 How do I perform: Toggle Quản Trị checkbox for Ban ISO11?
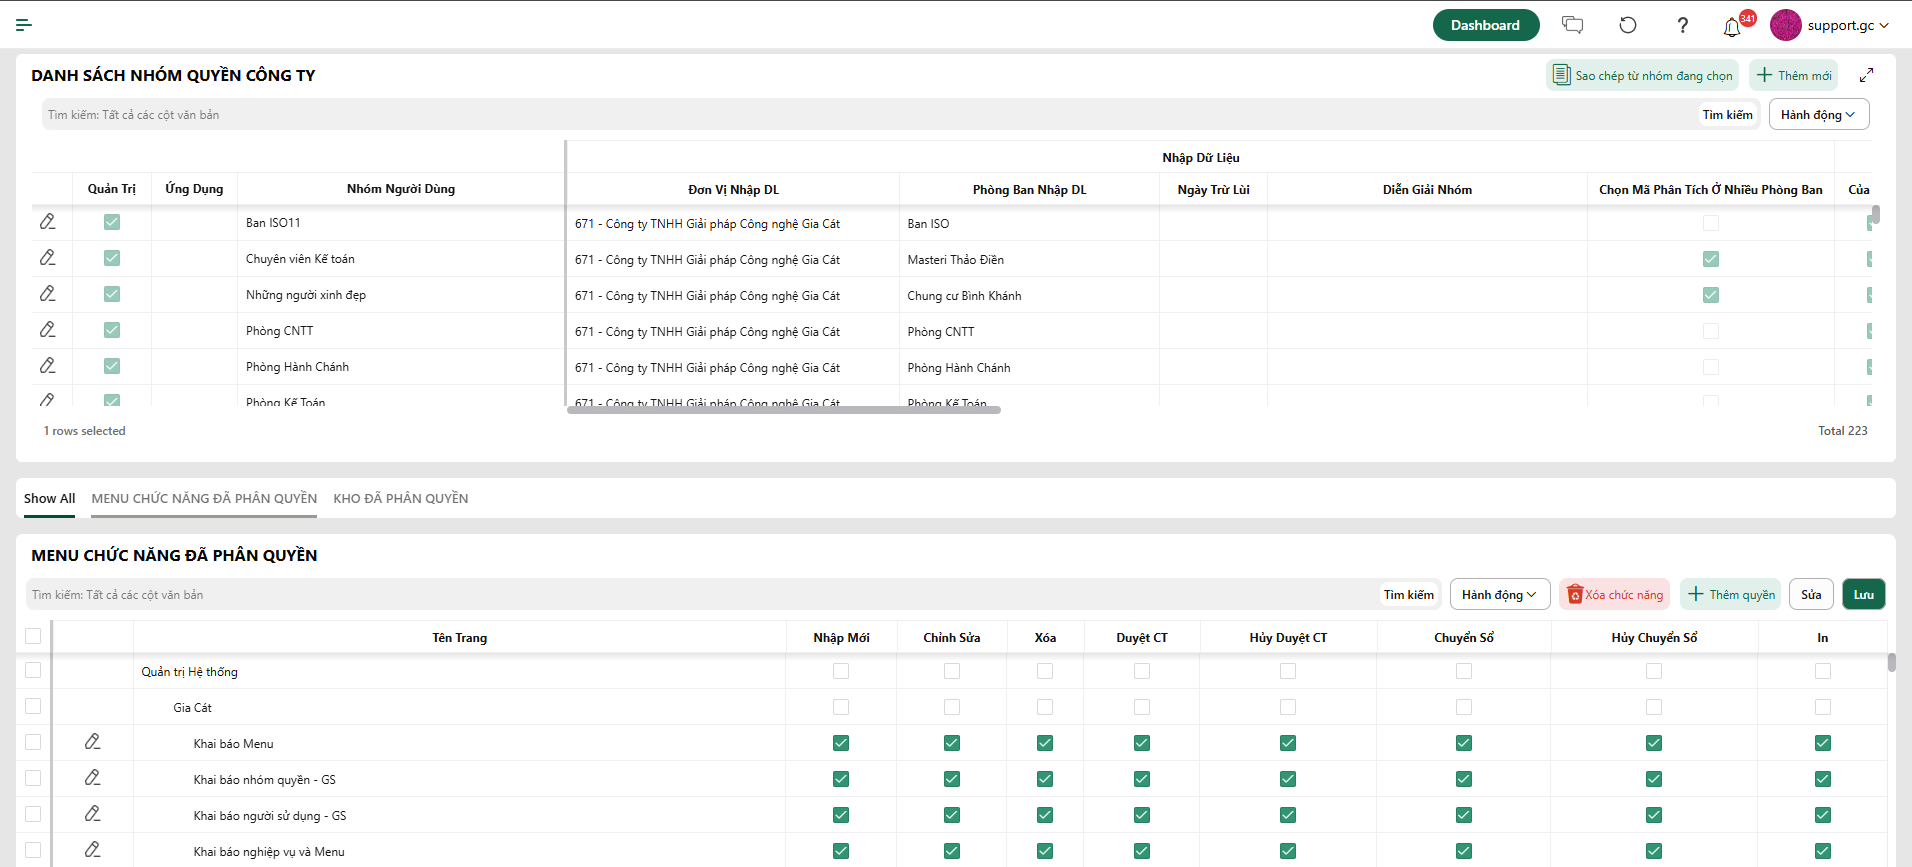coord(112,222)
